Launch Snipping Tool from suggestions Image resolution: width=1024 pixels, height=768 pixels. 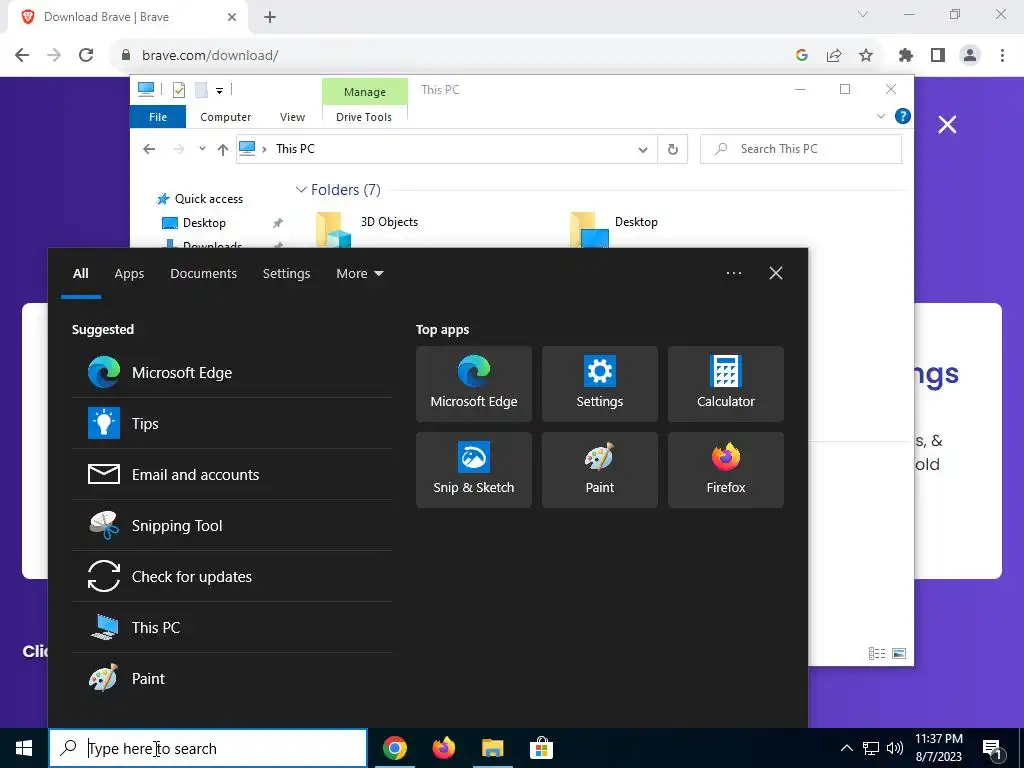pos(232,525)
